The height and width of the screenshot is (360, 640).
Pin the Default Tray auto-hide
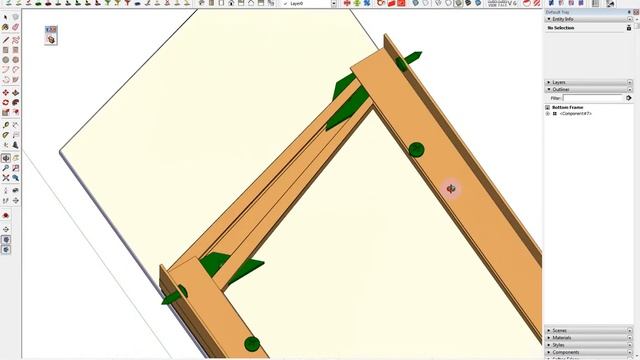pos(629,12)
